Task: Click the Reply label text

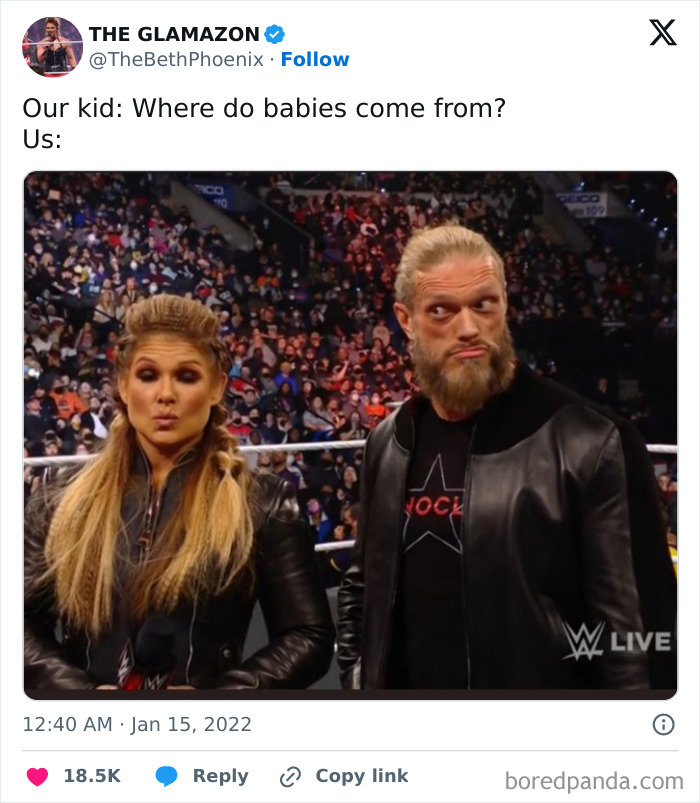Action: tap(220, 775)
